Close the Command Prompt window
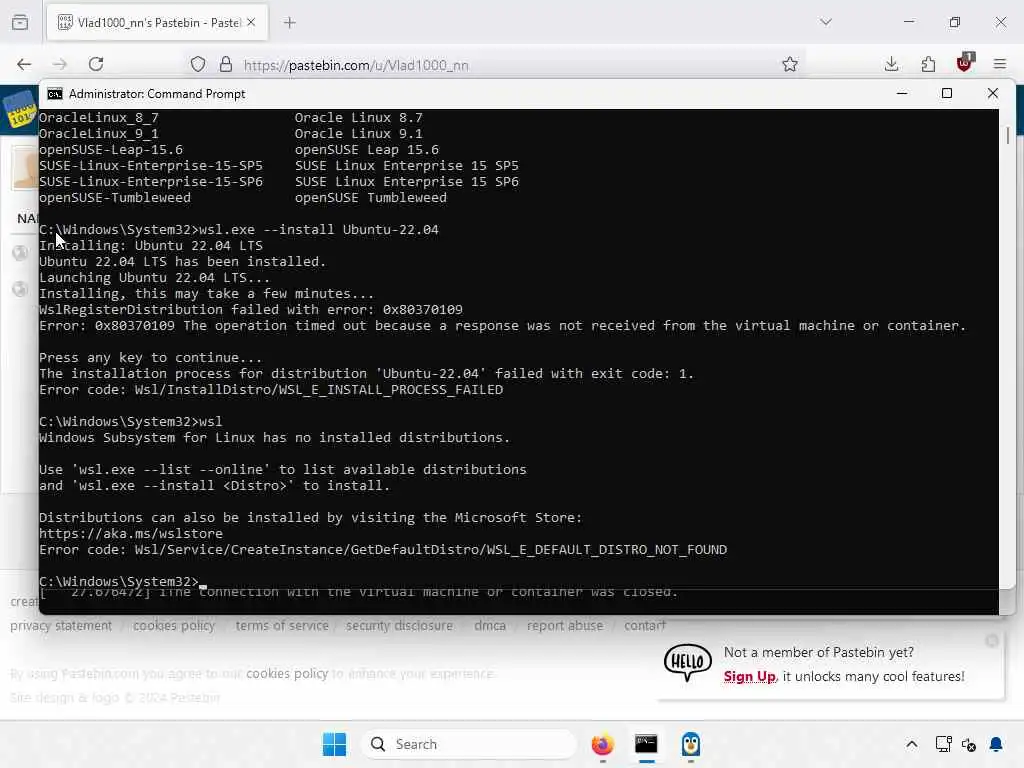Image resolution: width=1024 pixels, height=768 pixels. [993, 93]
